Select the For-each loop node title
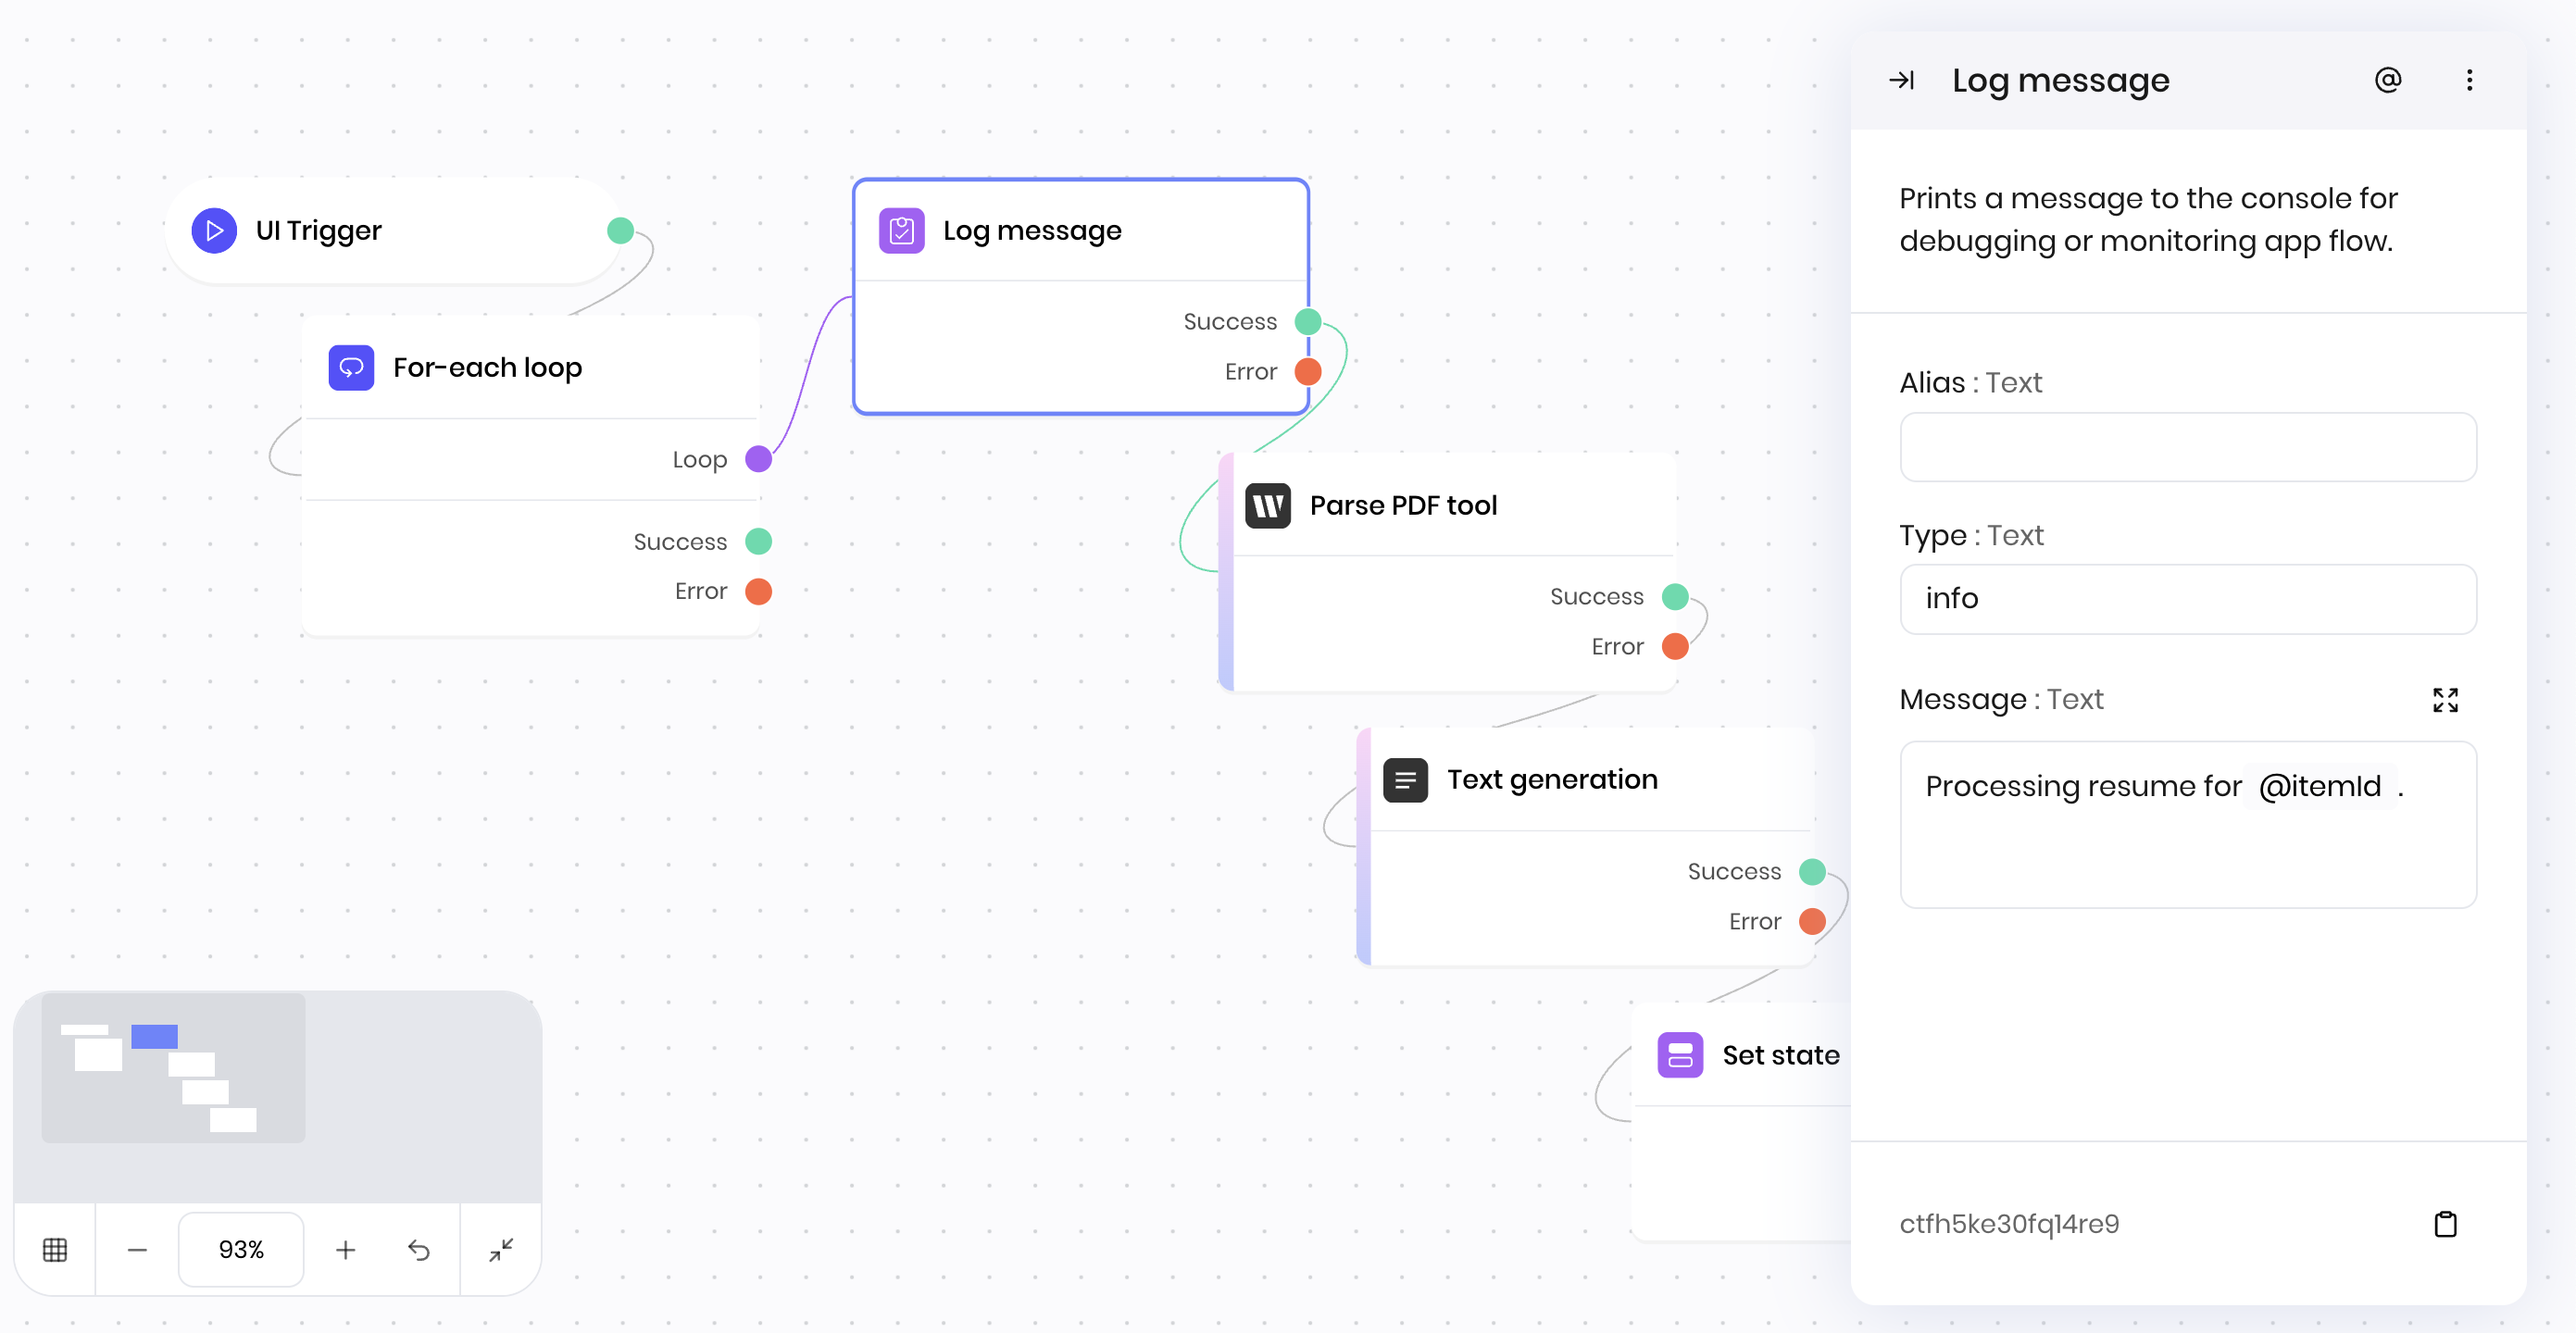Viewport: 2576px width, 1333px height. pos(487,368)
